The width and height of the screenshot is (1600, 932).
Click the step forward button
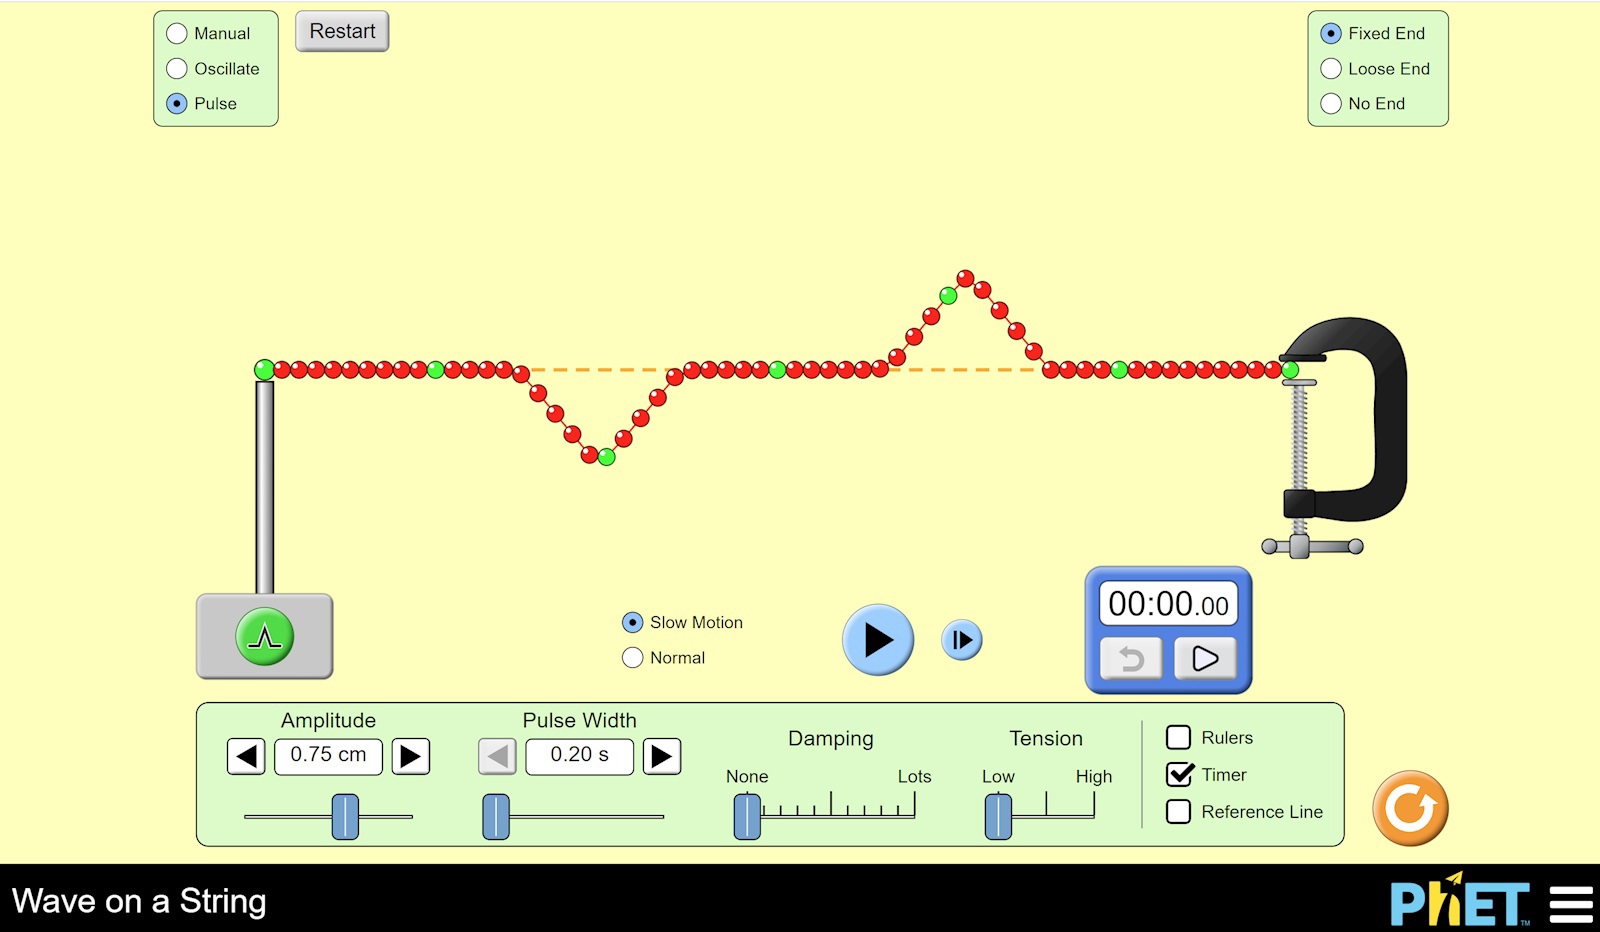[962, 640]
